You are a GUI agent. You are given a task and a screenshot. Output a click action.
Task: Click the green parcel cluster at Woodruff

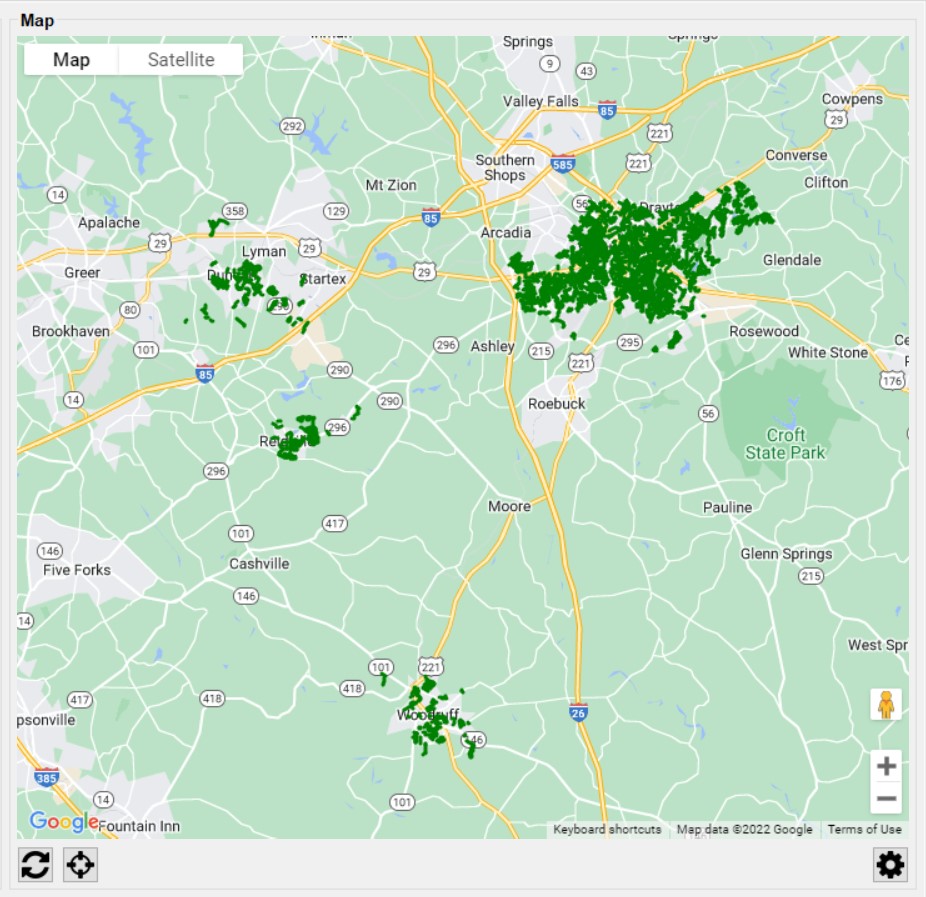433,717
